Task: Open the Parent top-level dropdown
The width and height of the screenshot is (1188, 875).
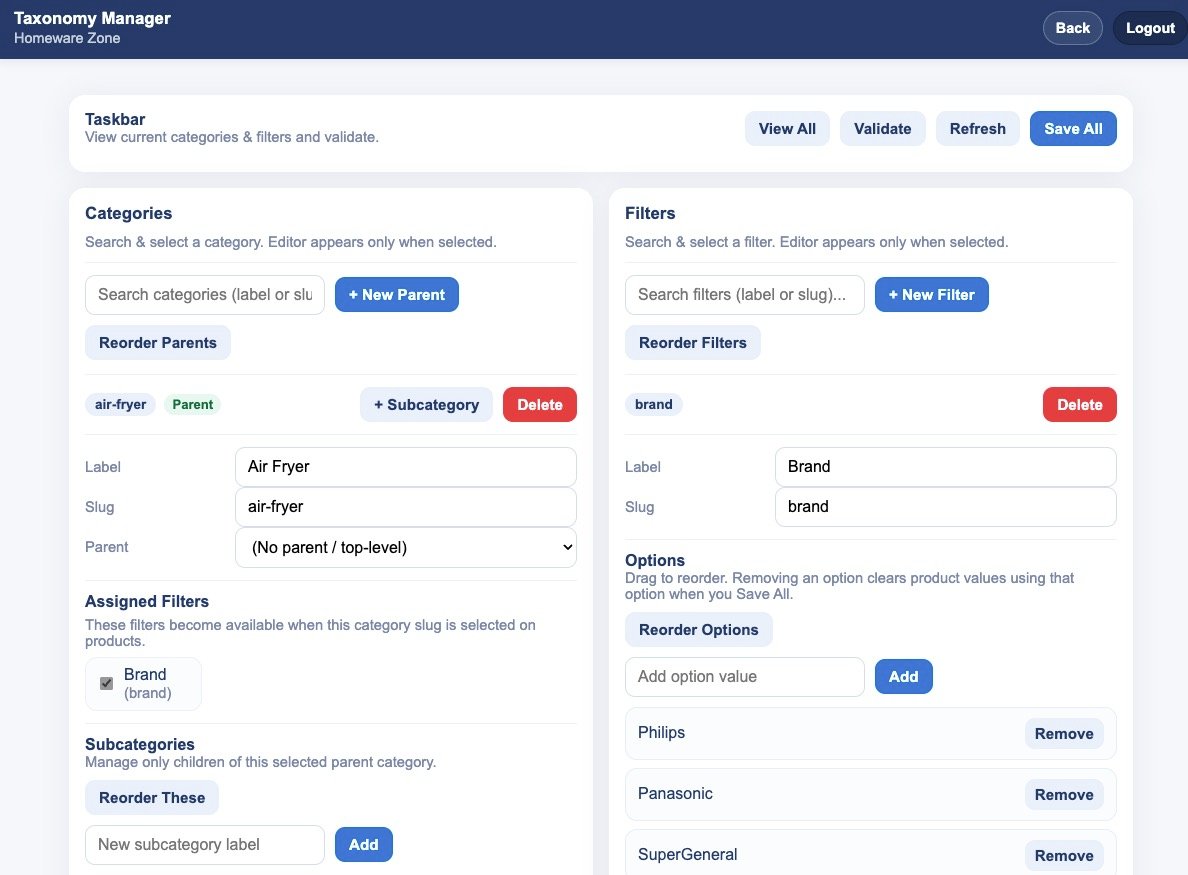Action: [x=405, y=547]
